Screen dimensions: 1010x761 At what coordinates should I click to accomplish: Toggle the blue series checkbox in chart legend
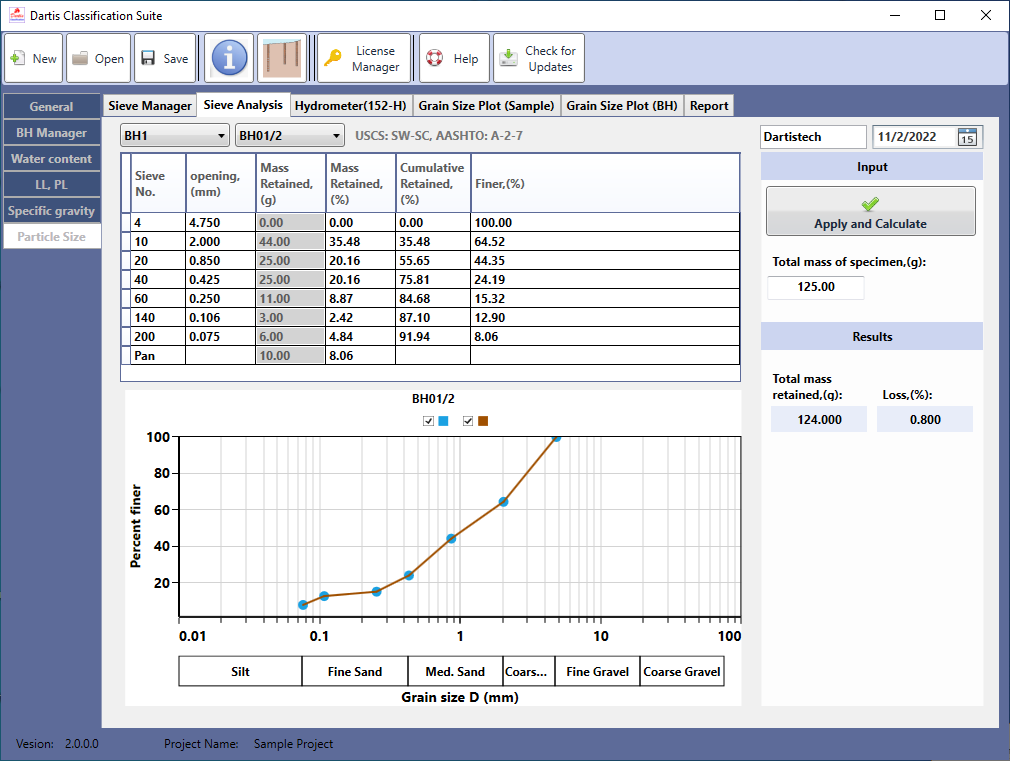[x=428, y=421]
